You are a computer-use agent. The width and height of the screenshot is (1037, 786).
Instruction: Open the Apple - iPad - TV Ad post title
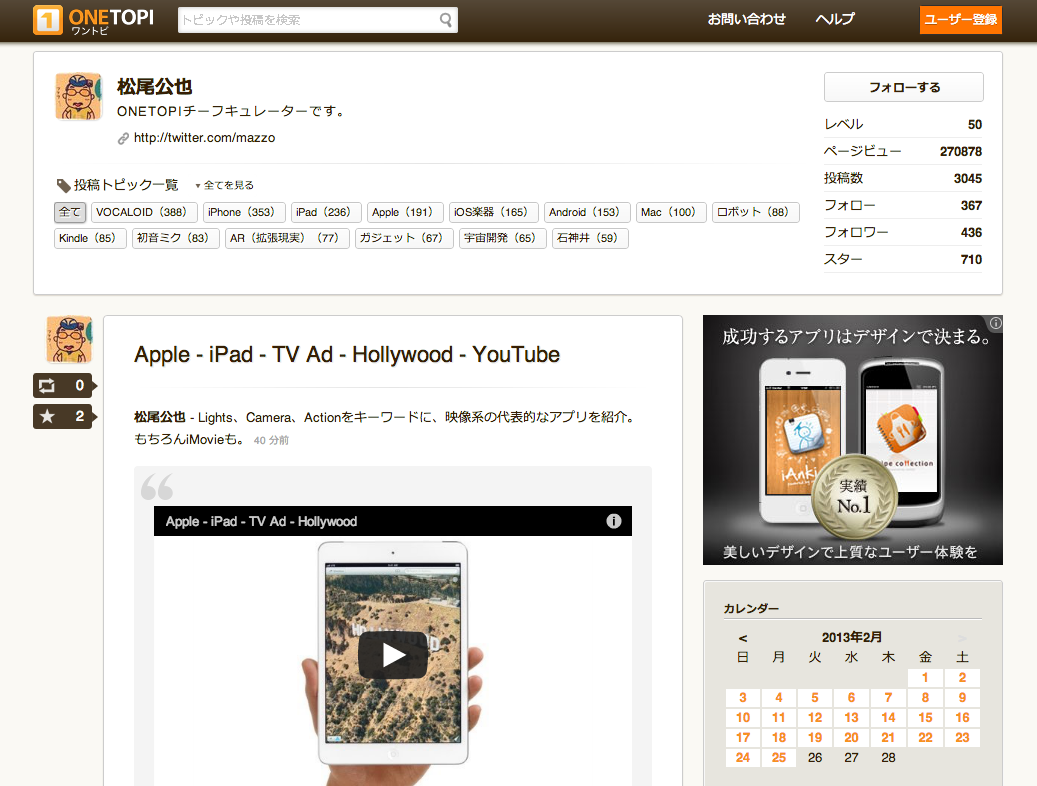tap(347, 355)
